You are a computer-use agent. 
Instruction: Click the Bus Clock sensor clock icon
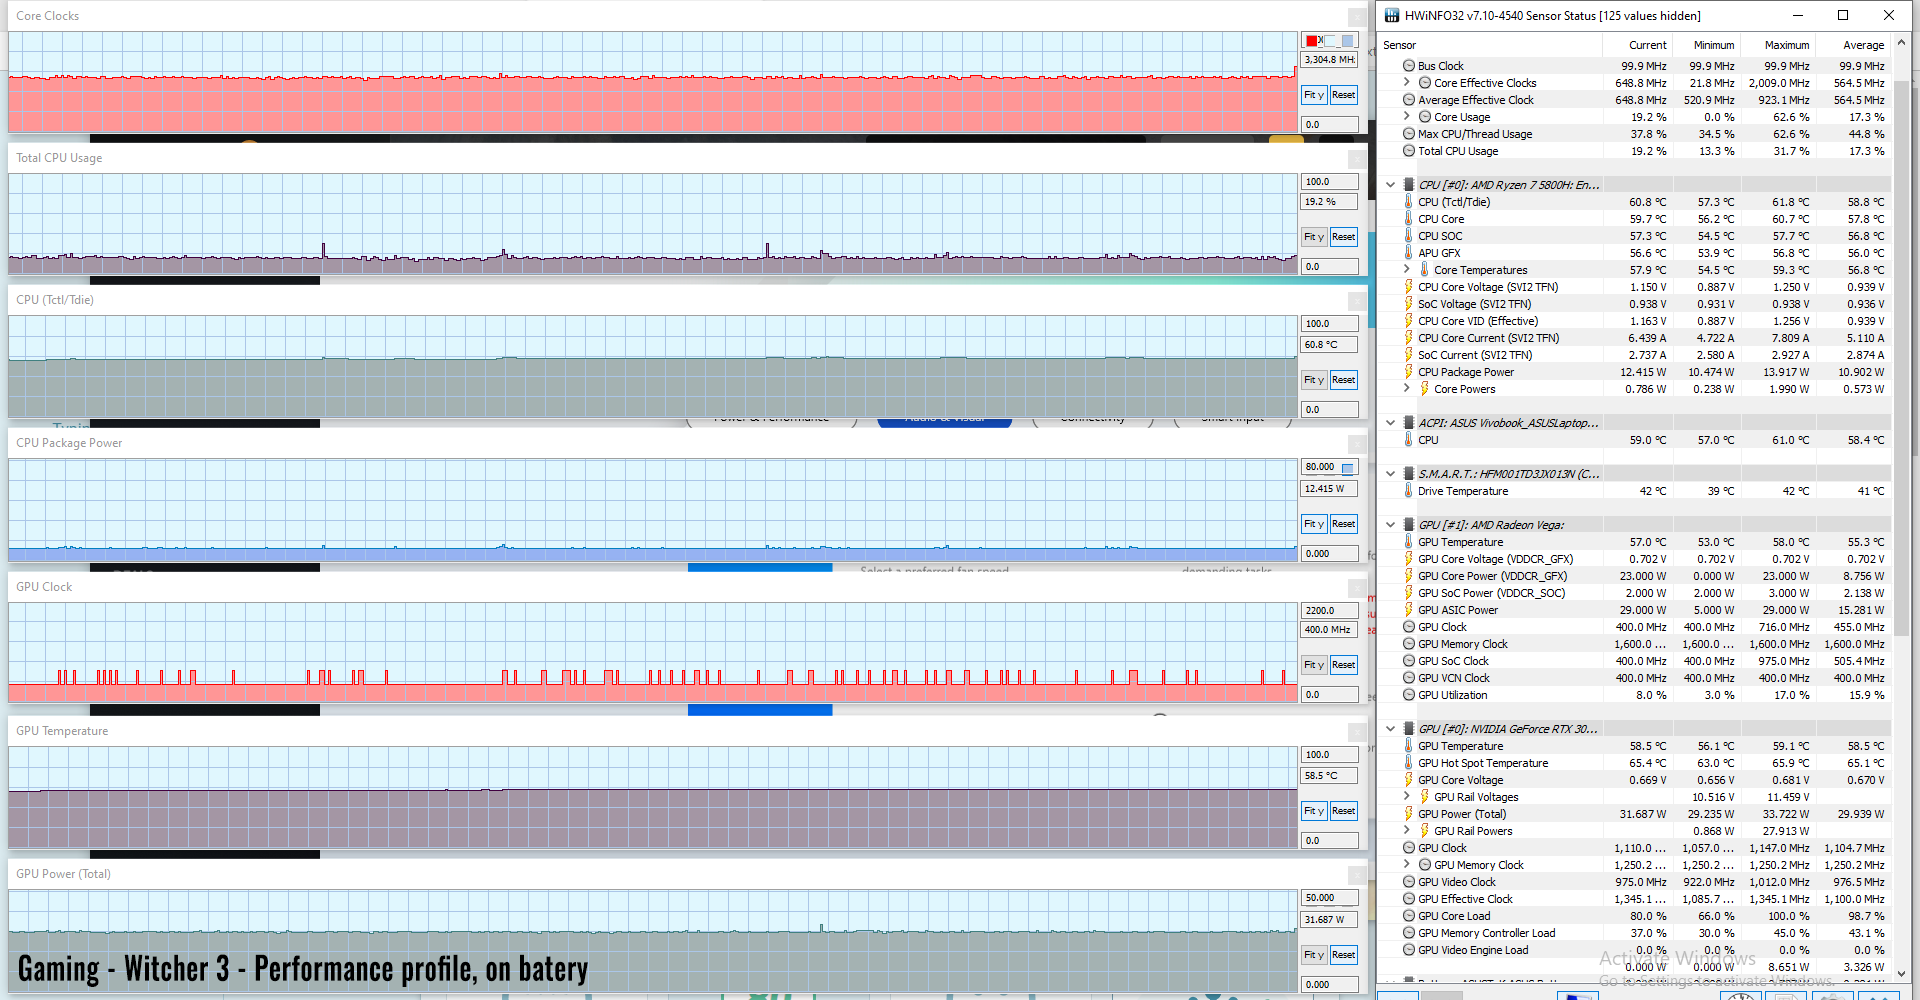click(x=1408, y=66)
